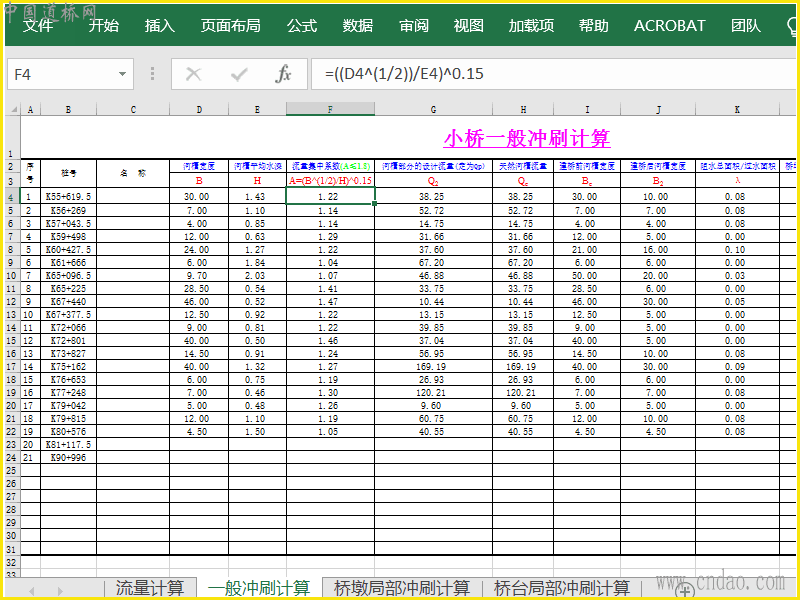Click the Insert Function fx icon
Screen dimensions: 800x600
coord(283,74)
